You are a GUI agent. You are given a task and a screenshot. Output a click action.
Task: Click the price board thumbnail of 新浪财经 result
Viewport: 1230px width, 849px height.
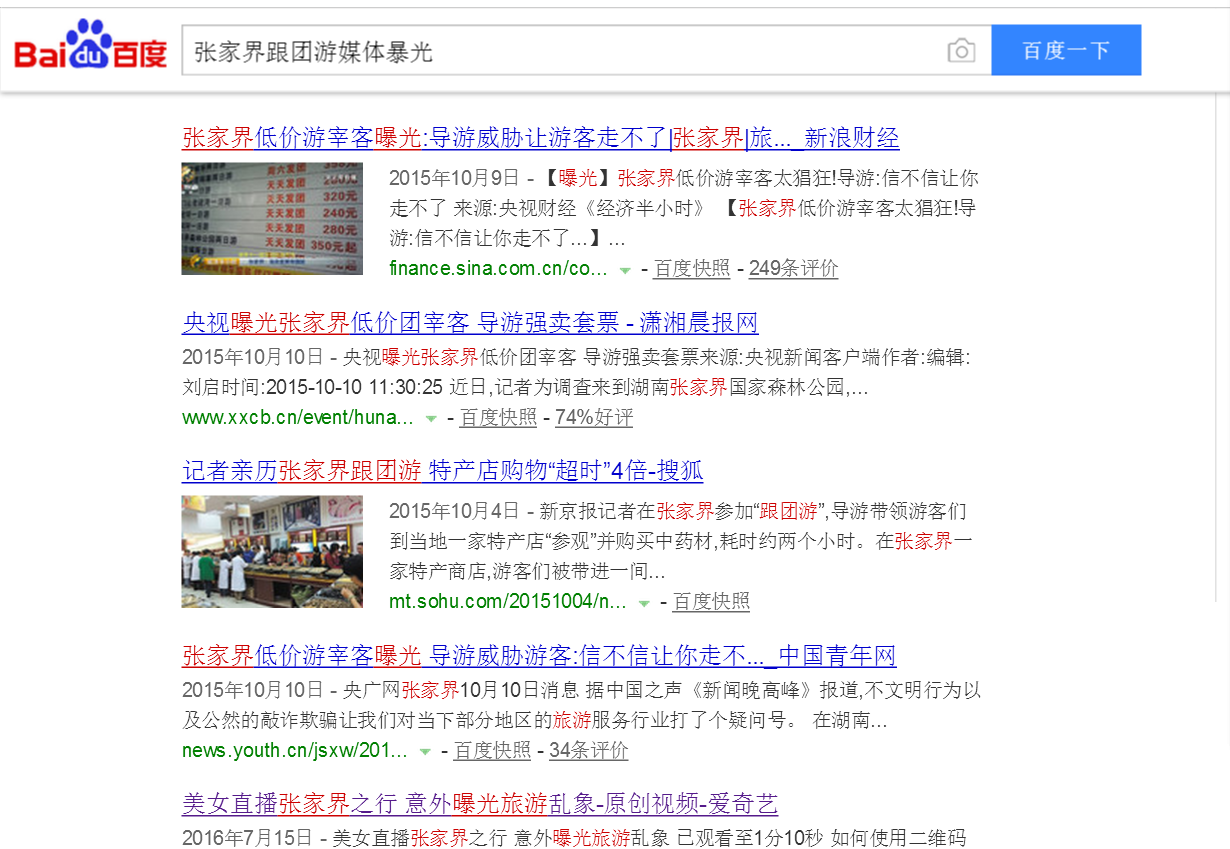[272, 219]
